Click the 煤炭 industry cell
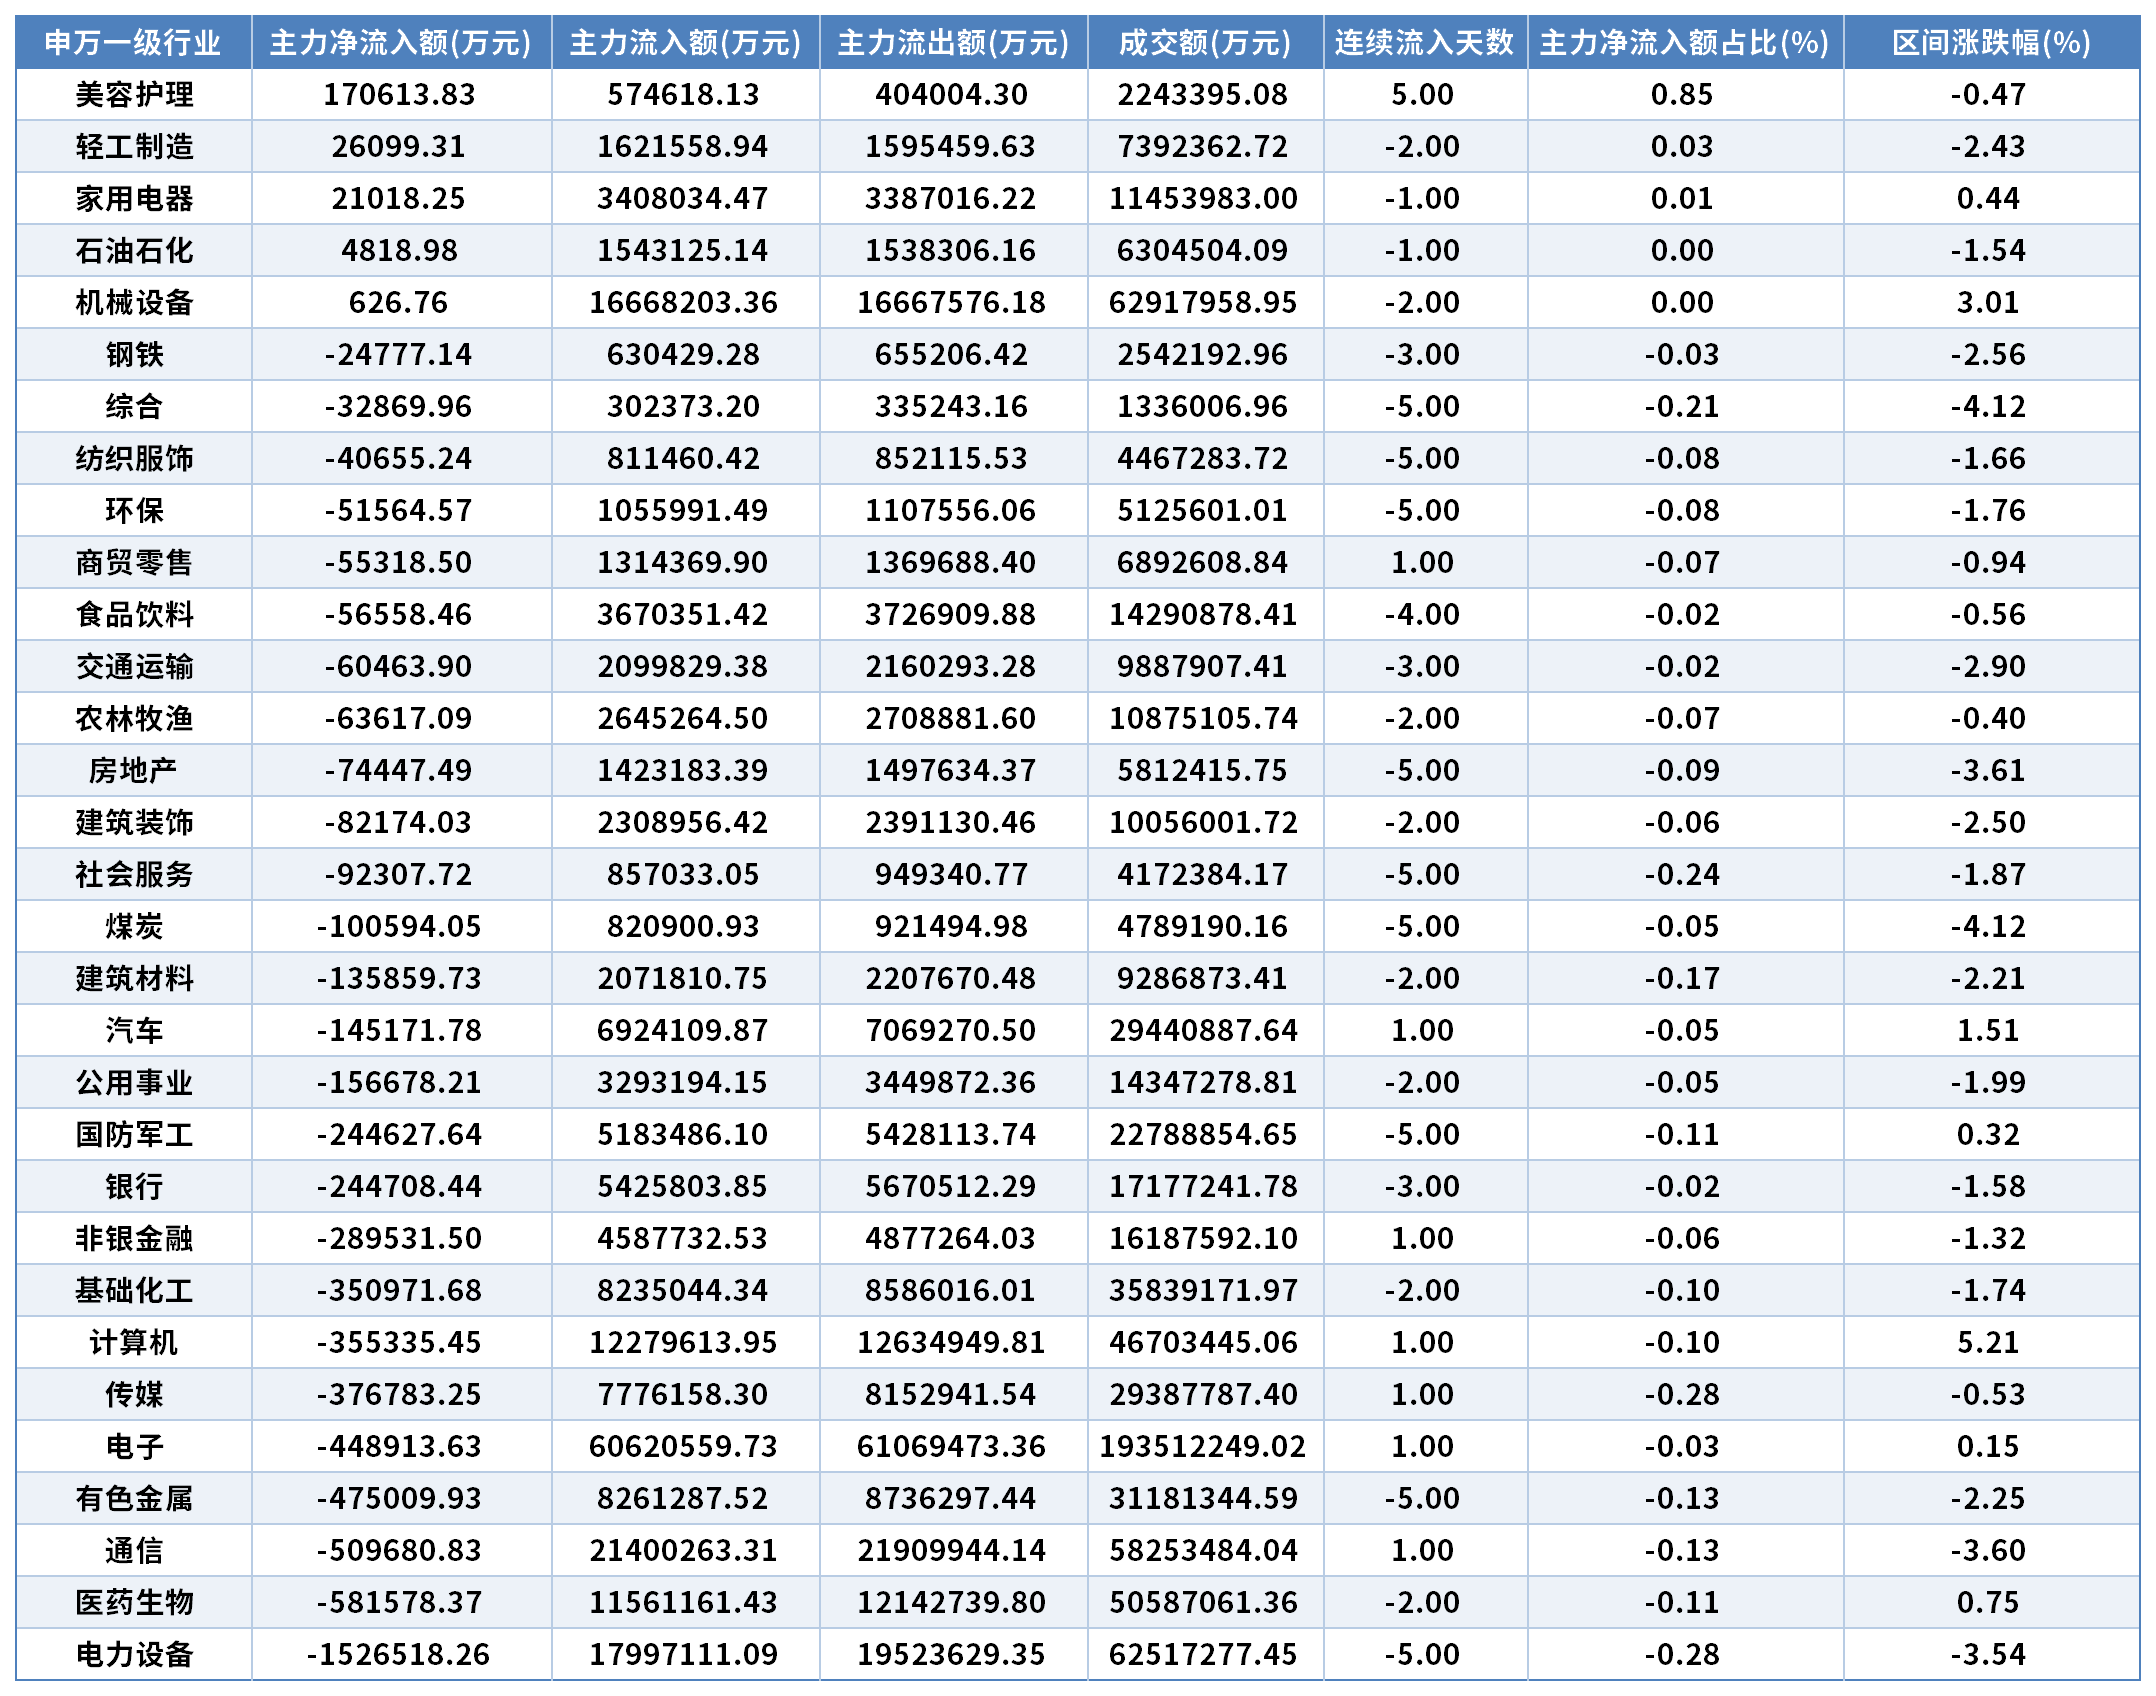 point(134,927)
